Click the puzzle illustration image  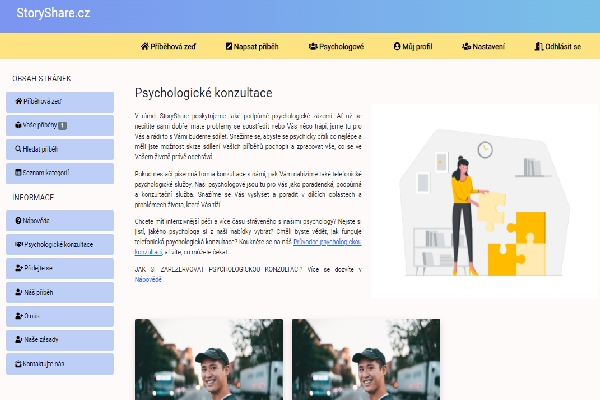(x=484, y=200)
